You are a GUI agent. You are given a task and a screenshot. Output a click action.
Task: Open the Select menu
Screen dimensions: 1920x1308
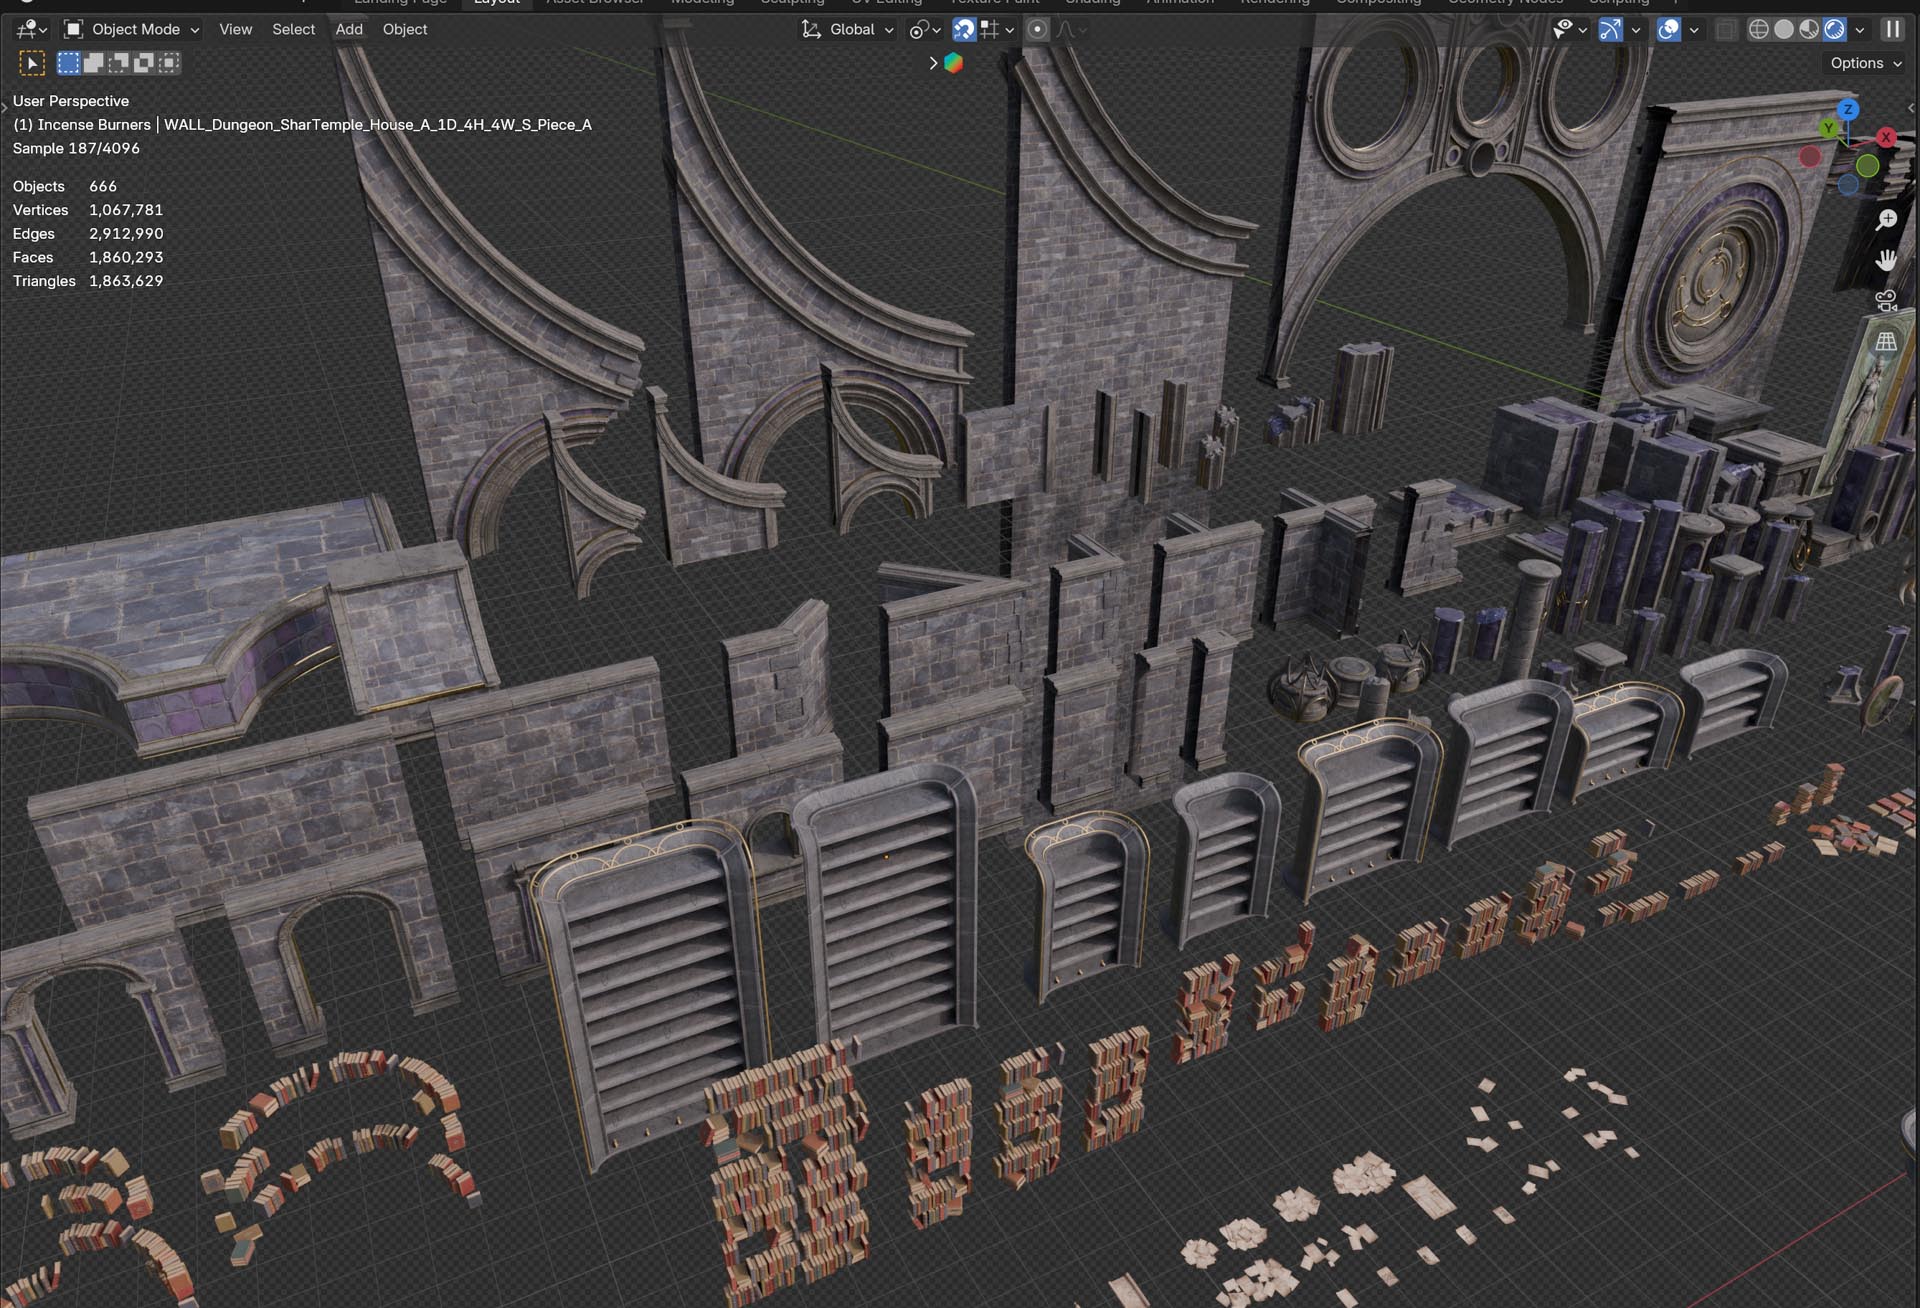tap(293, 29)
